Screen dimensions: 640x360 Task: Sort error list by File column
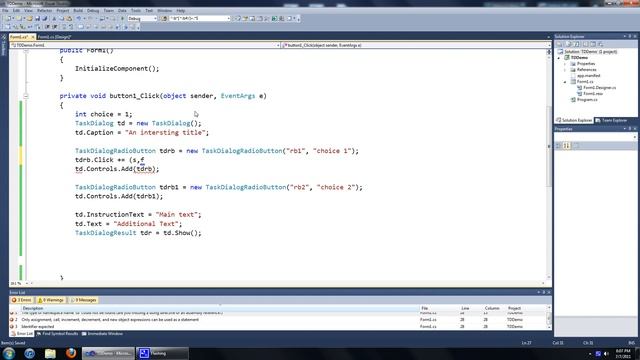coord(439,308)
